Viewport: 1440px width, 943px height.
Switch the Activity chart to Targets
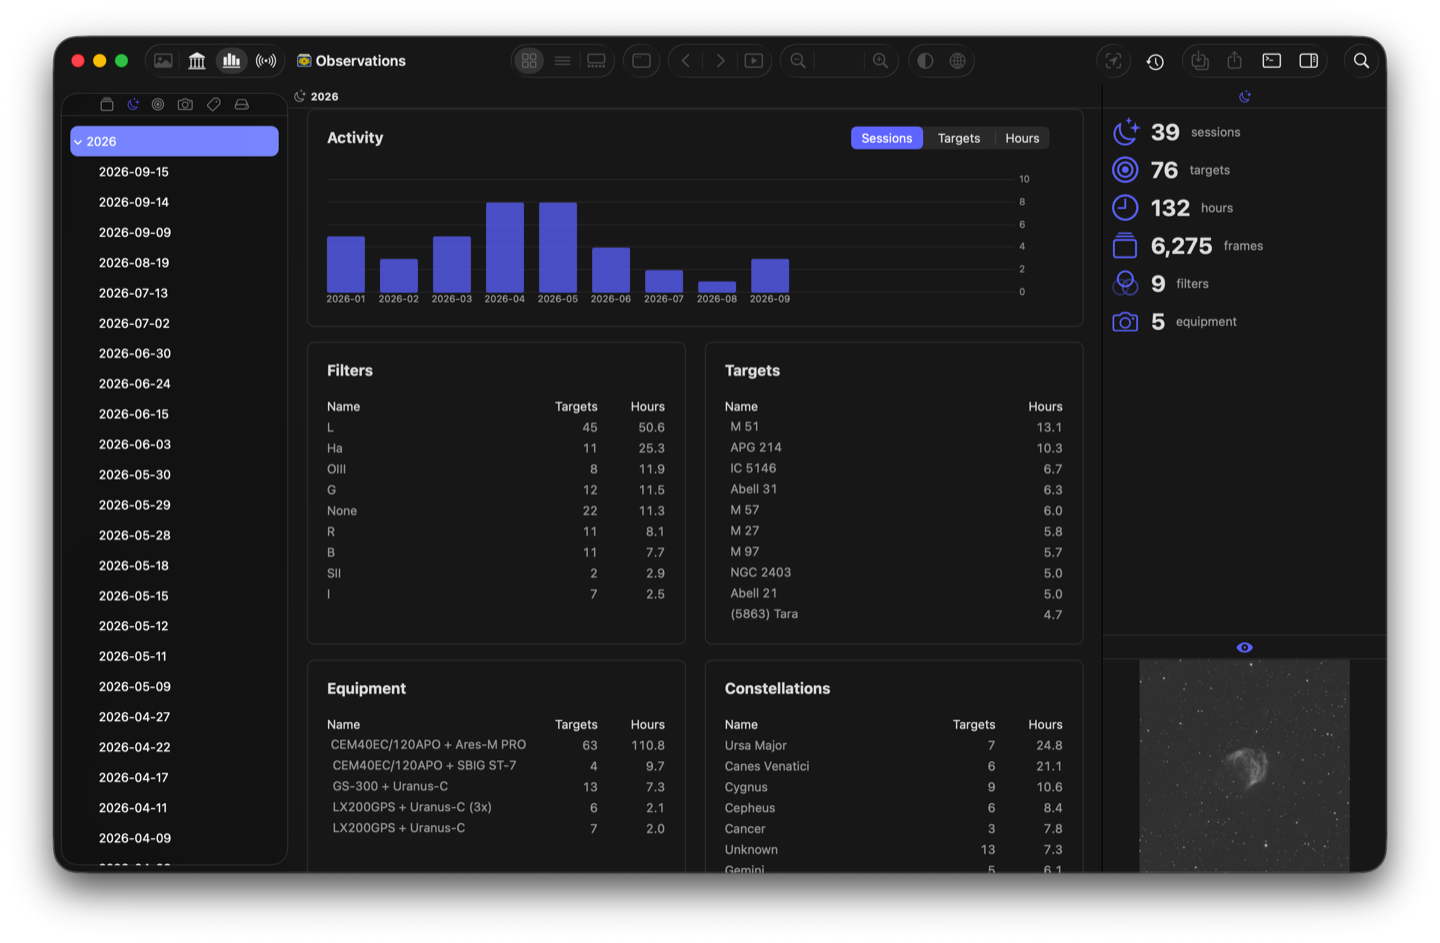(x=959, y=138)
